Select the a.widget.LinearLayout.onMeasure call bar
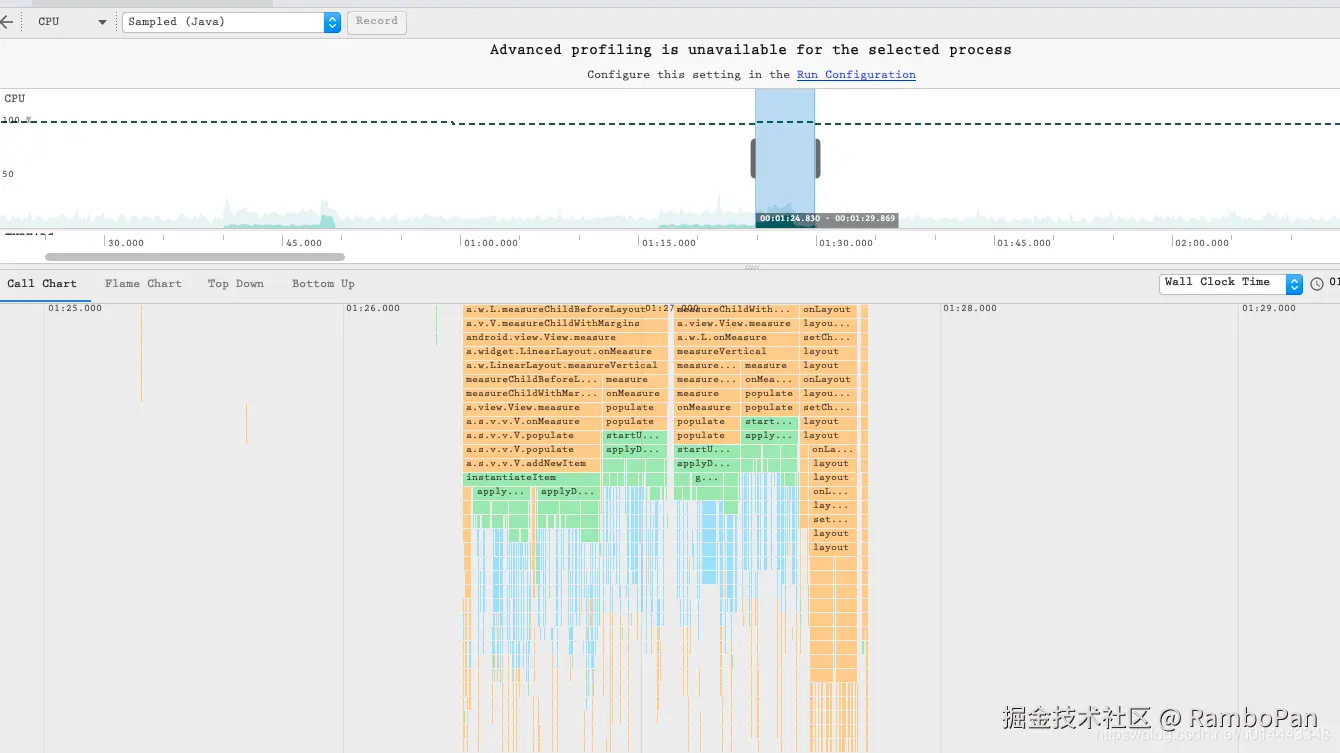The width and height of the screenshot is (1340, 753). point(566,352)
